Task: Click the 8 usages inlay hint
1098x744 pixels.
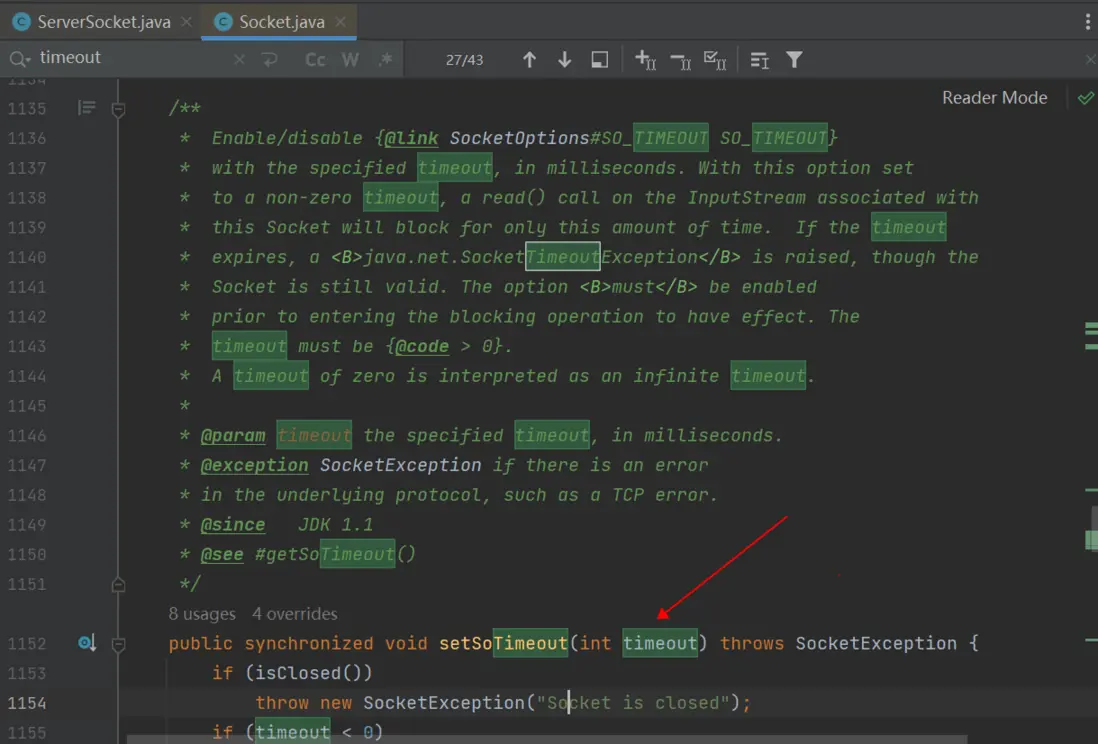Action: pyautogui.click(x=202, y=614)
